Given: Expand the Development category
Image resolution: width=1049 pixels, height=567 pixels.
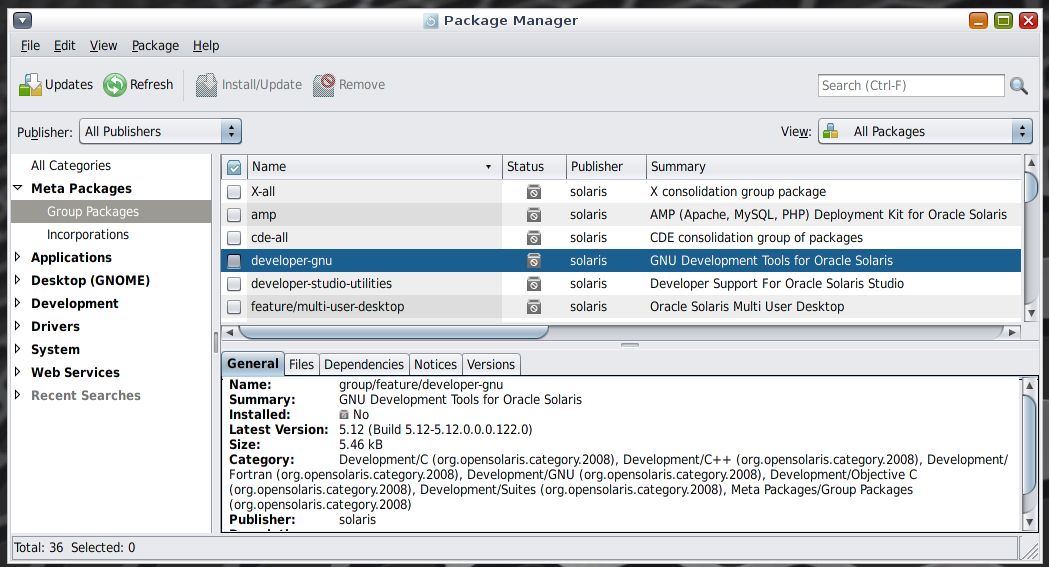Looking at the screenshot, I should 18,303.
